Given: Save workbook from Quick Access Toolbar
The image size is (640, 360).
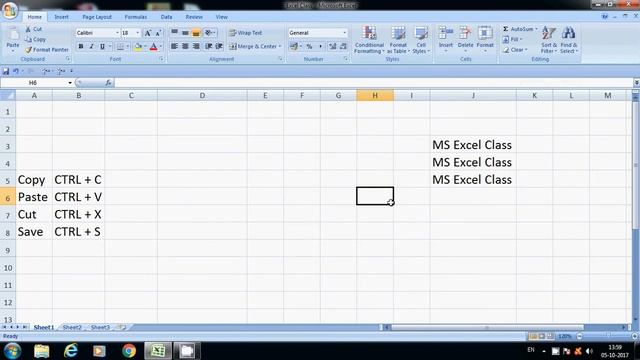Looking at the screenshot, I should 6,71.
